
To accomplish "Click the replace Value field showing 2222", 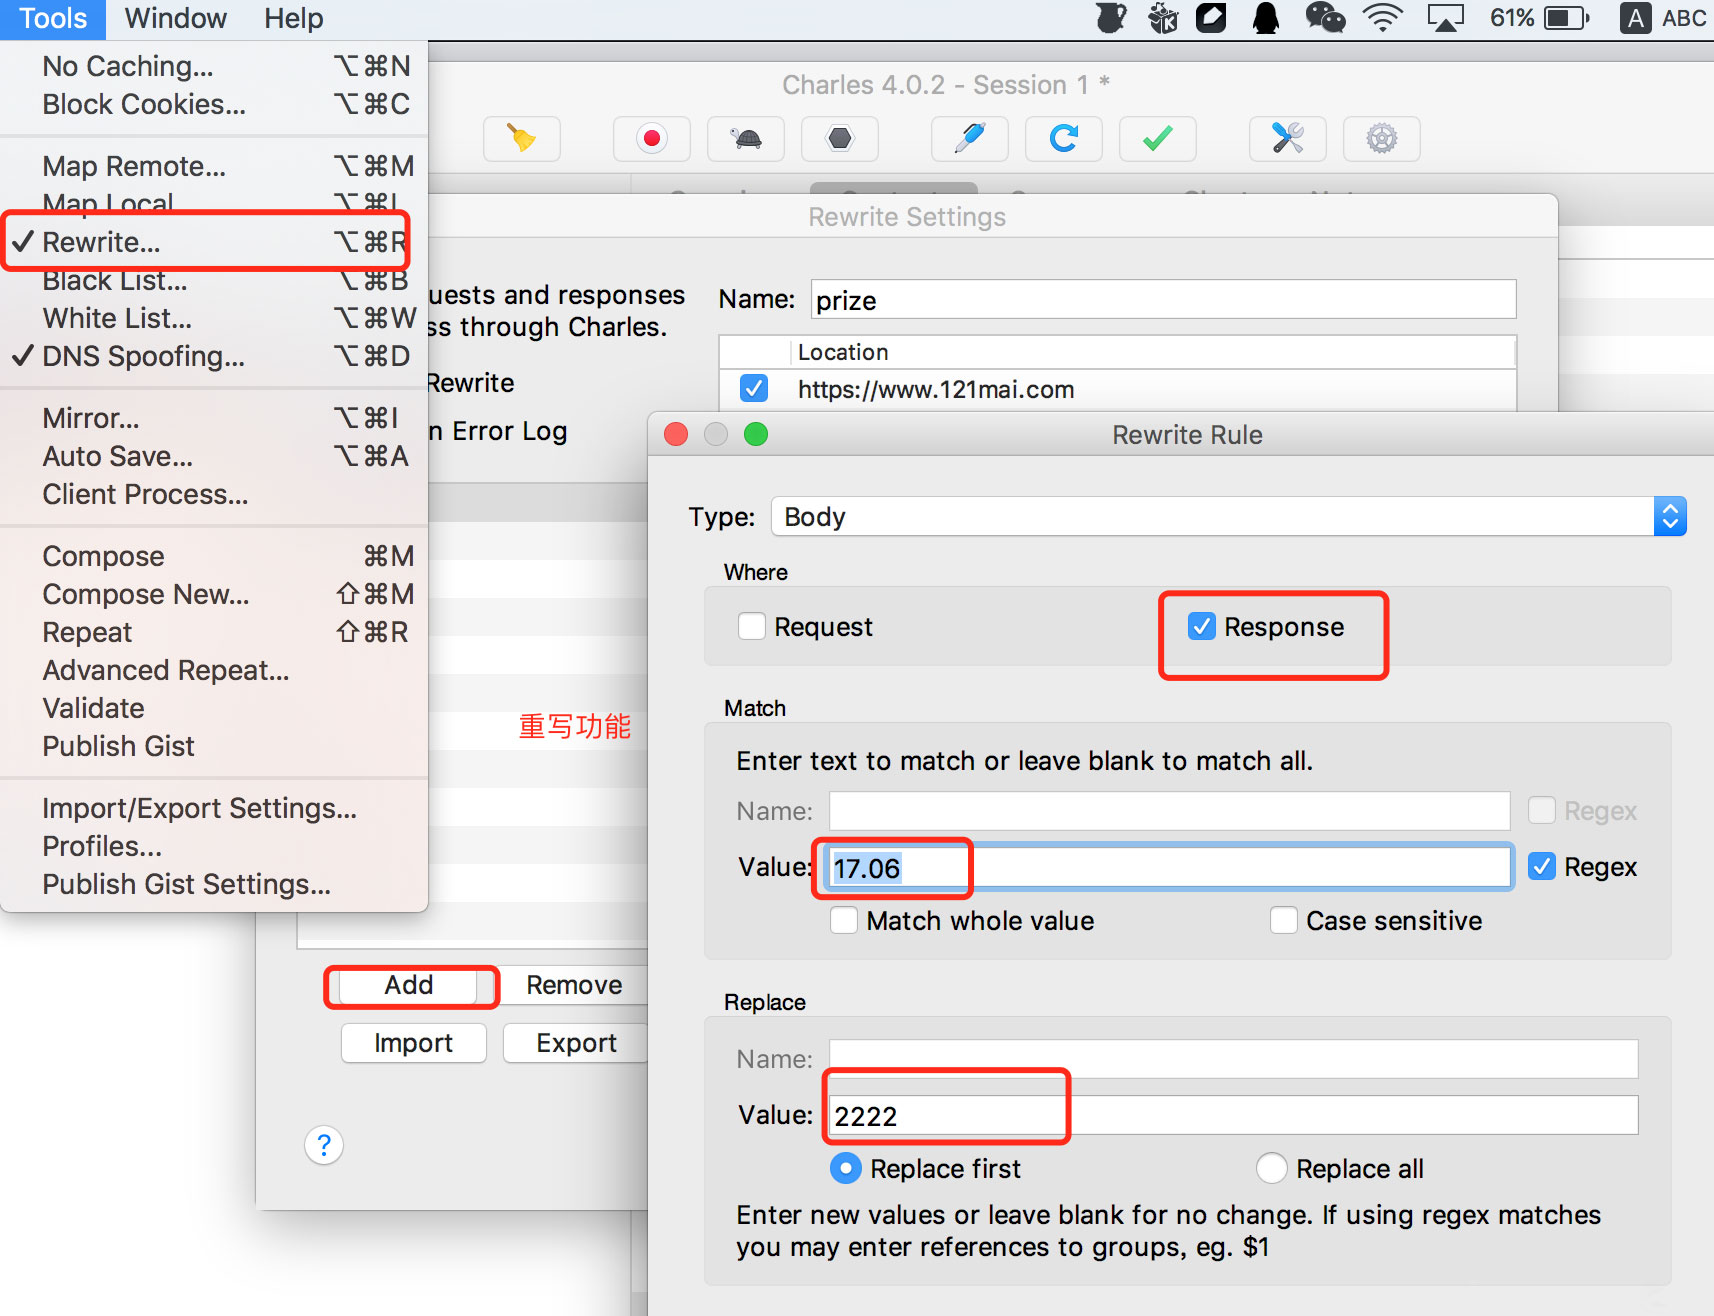I will (x=1233, y=1115).
